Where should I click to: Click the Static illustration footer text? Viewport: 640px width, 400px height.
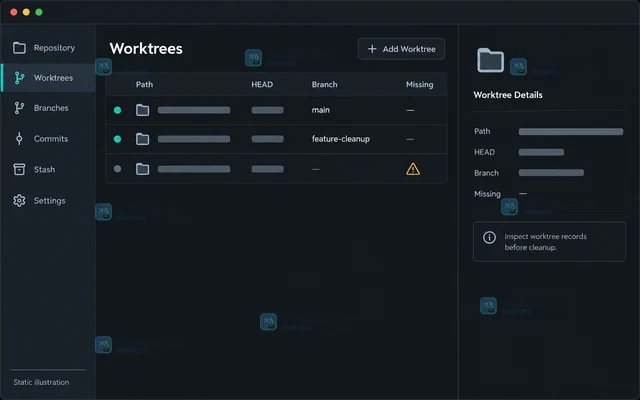coord(41,382)
